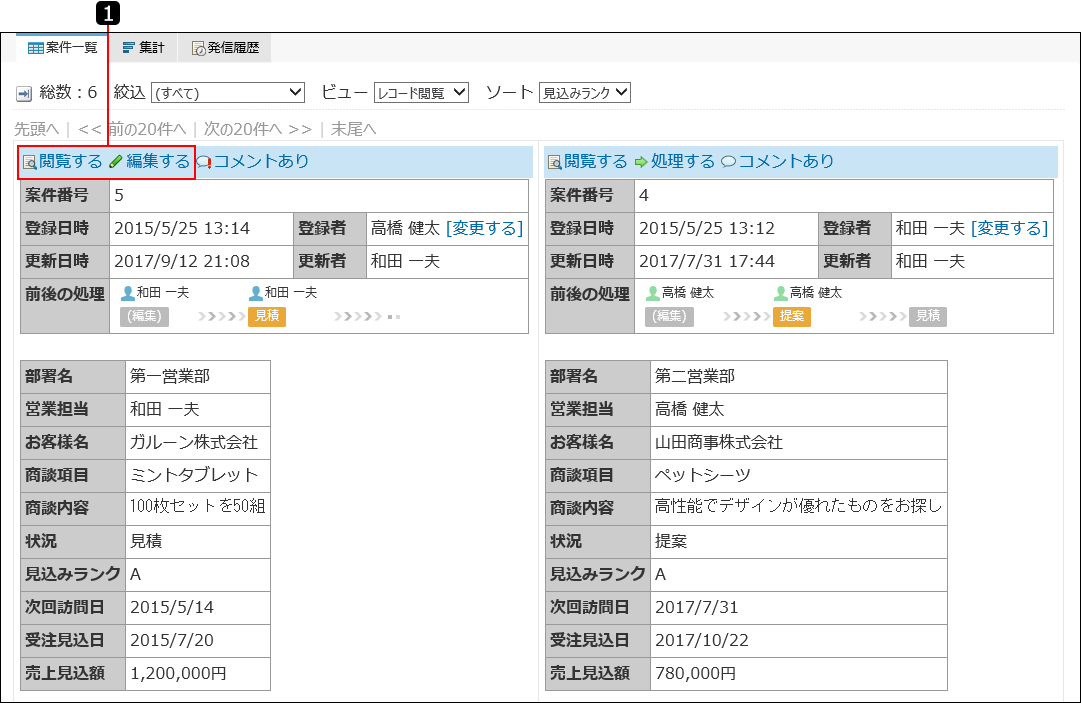Click コメントあり on record number 5

pyautogui.click(x=261, y=161)
